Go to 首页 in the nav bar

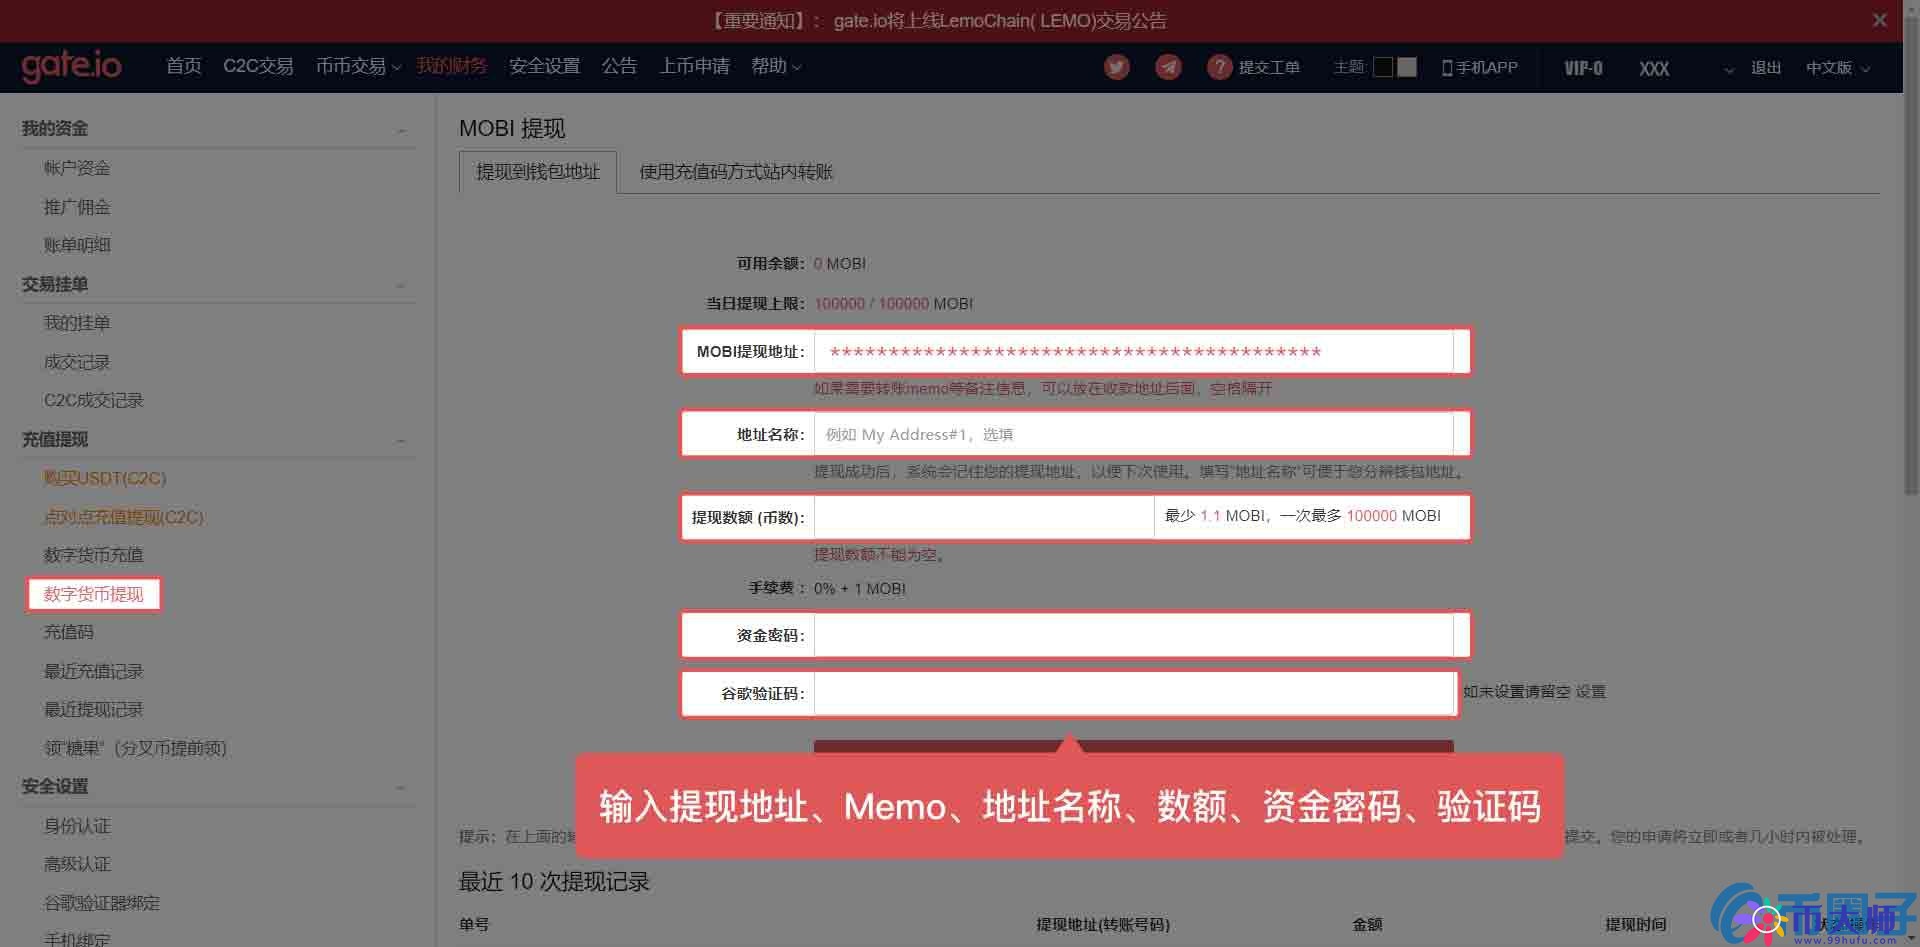[x=184, y=66]
